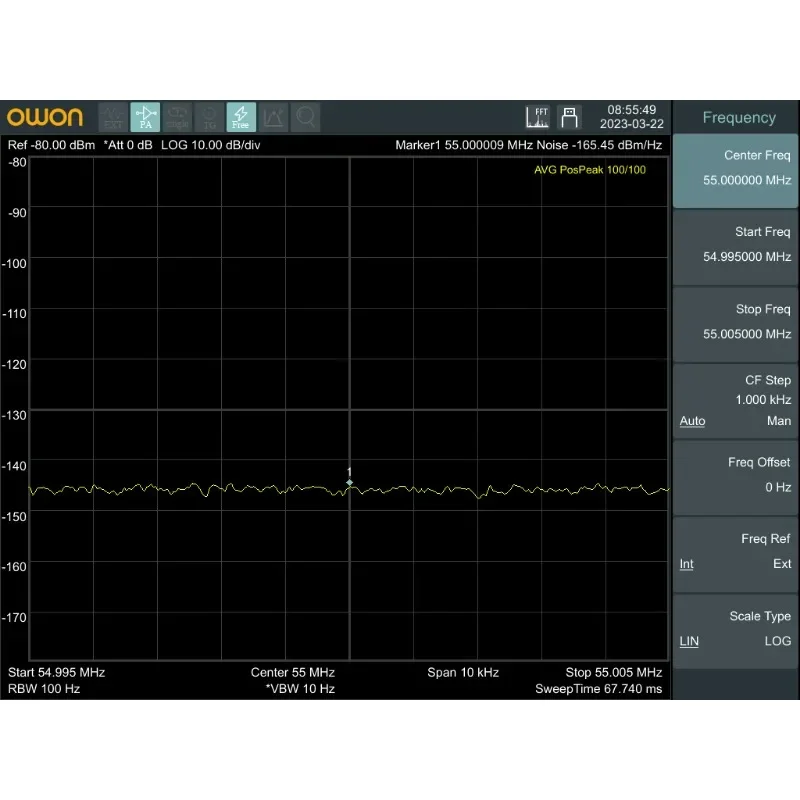Click Marker 1 diamond on the trace

click(x=349, y=483)
